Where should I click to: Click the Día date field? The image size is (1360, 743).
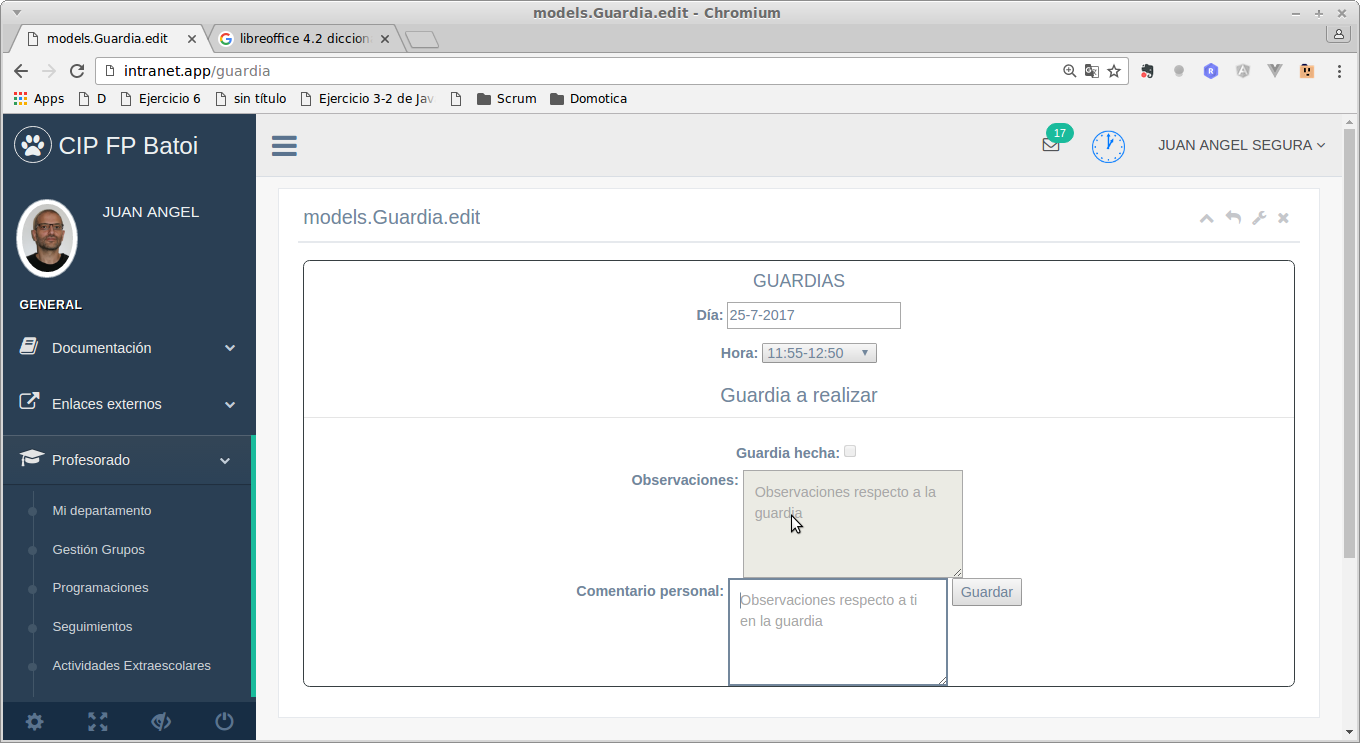pyautogui.click(x=814, y=315)
